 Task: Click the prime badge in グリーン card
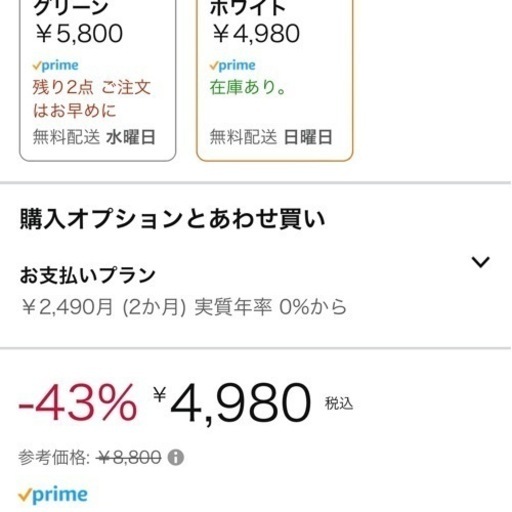point(56,65)
